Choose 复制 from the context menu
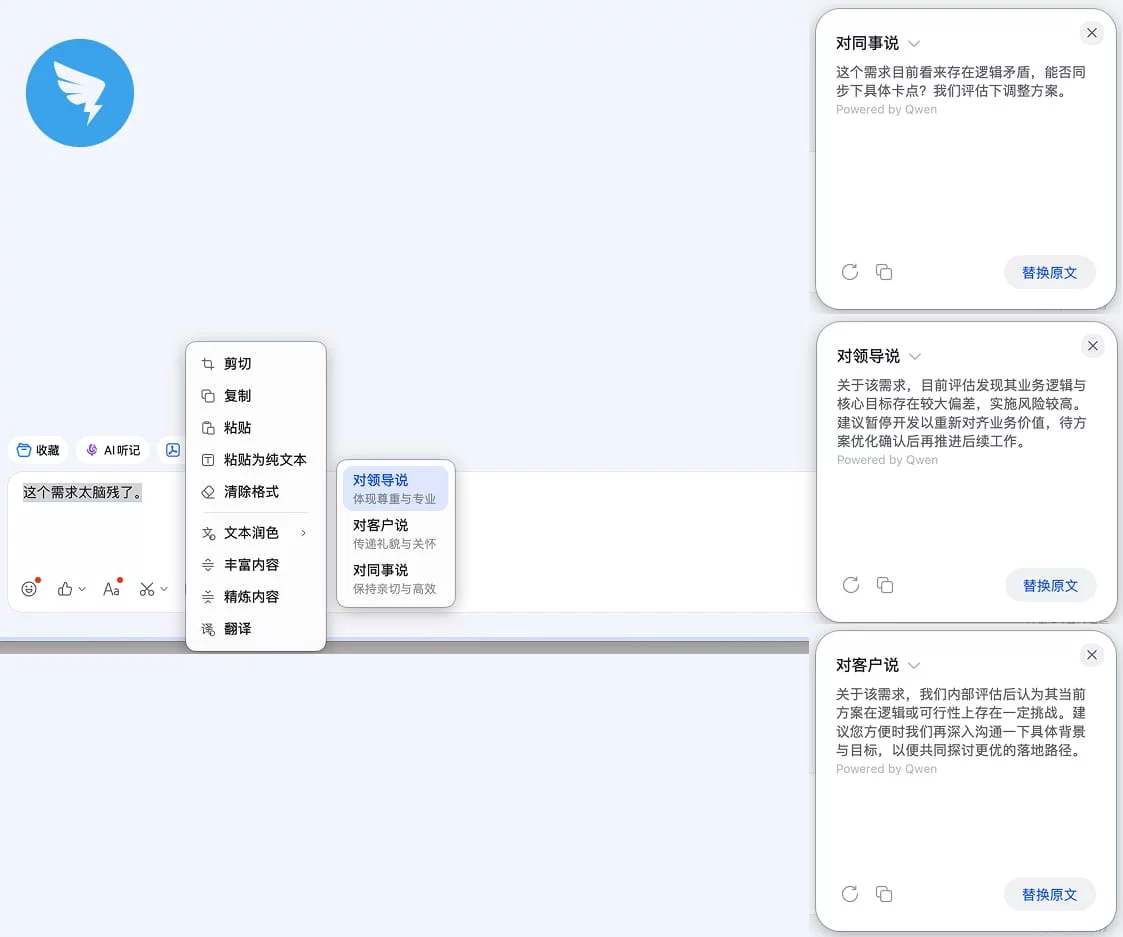The height and width of the screenshot is (937, 1123). (256, 395)
